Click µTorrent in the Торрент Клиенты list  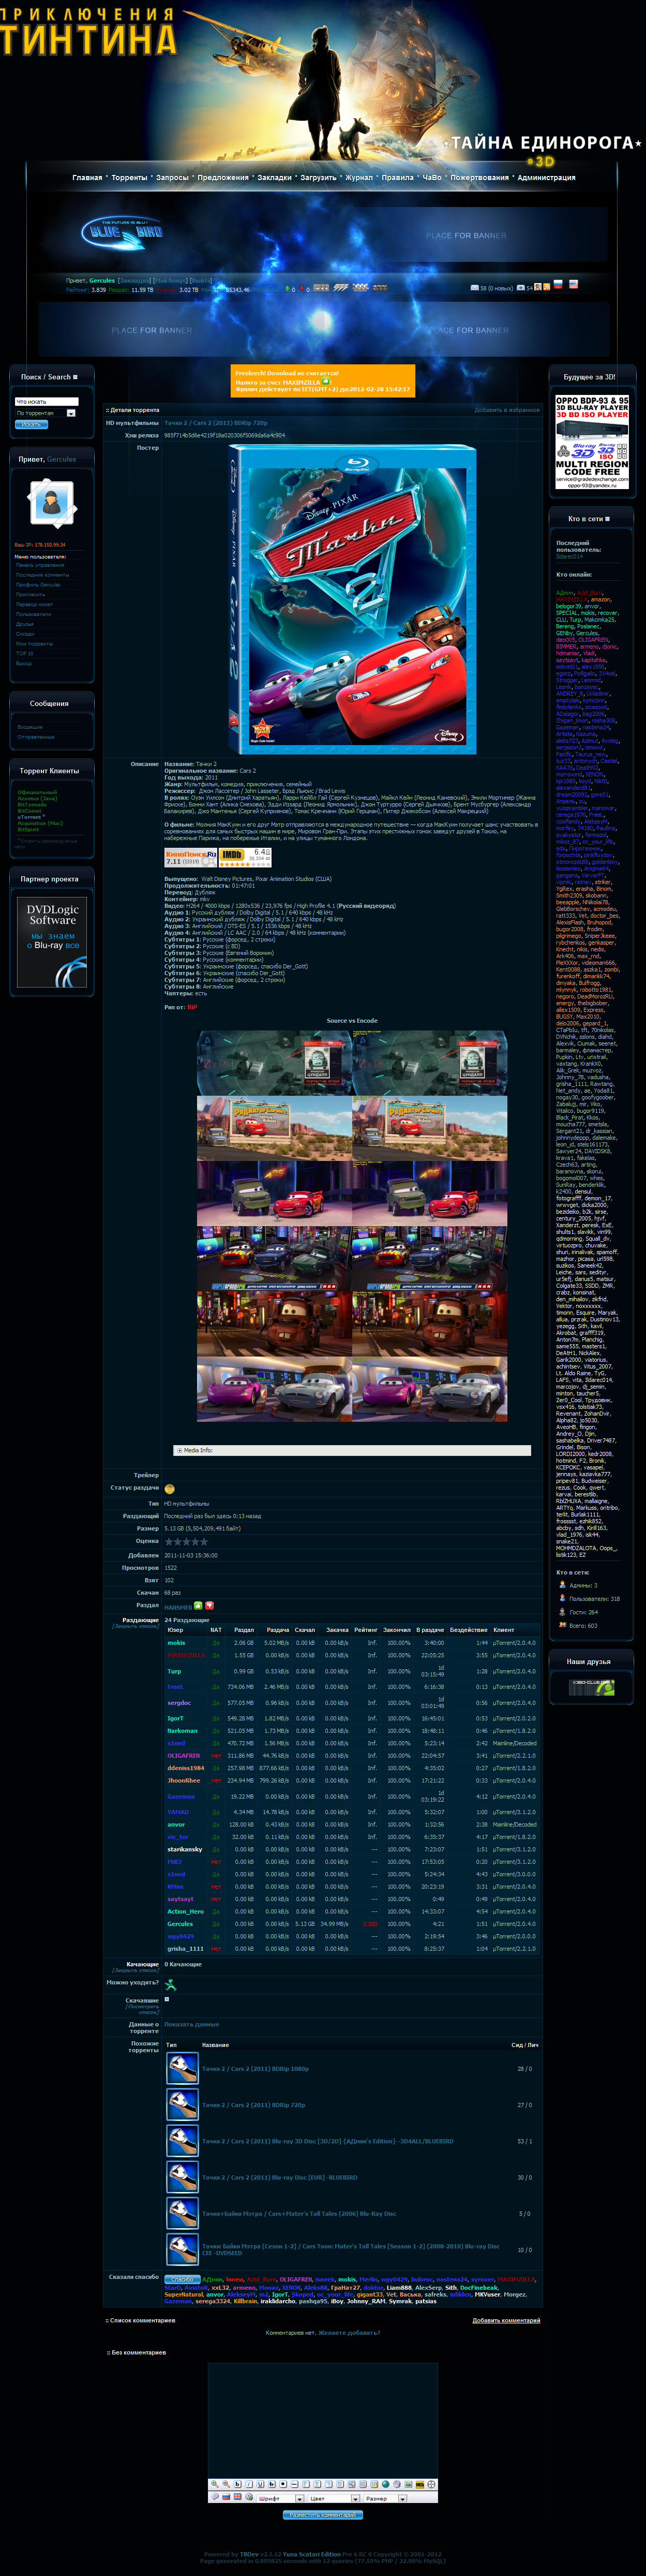tap(30, 817)
